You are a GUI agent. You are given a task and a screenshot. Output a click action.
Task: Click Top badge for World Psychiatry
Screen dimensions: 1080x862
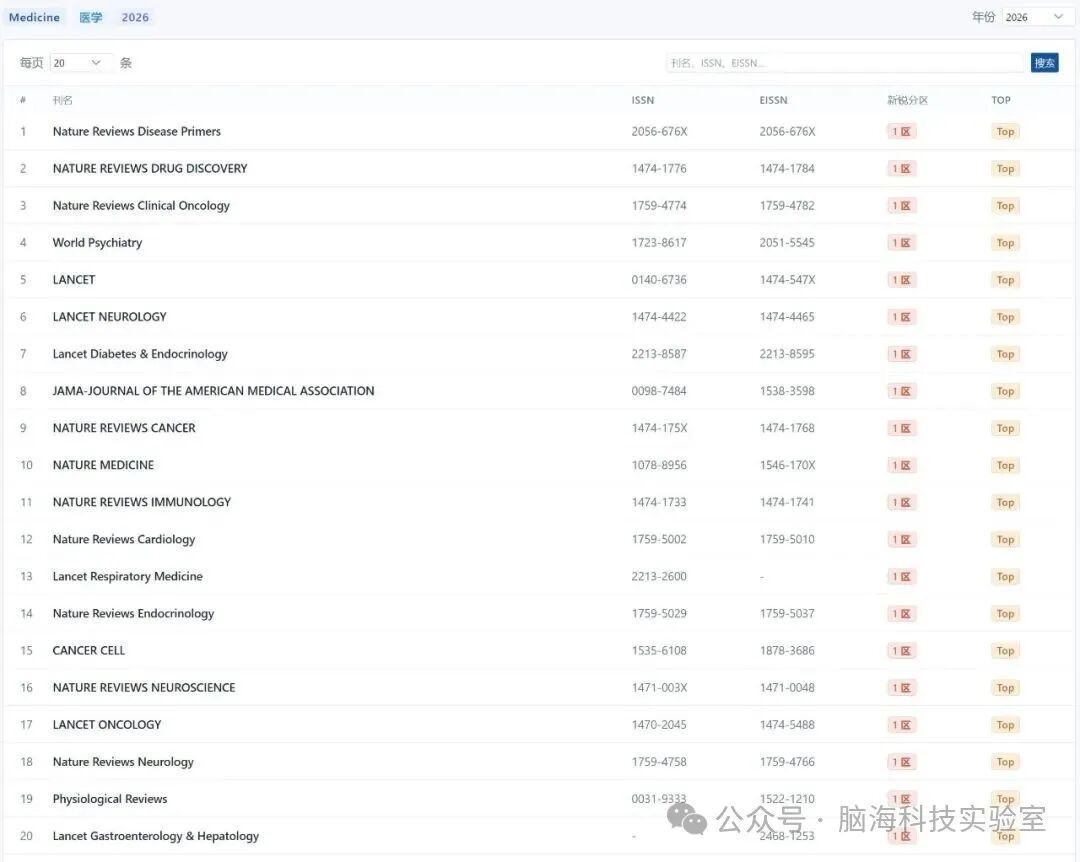click(1005, 243)
